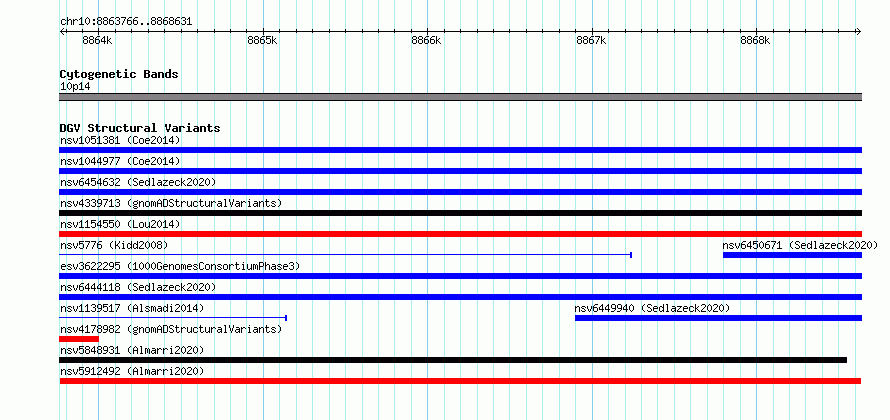Click the blue bar under nsv6454632

pyautogui.click(x=460, y=192)
